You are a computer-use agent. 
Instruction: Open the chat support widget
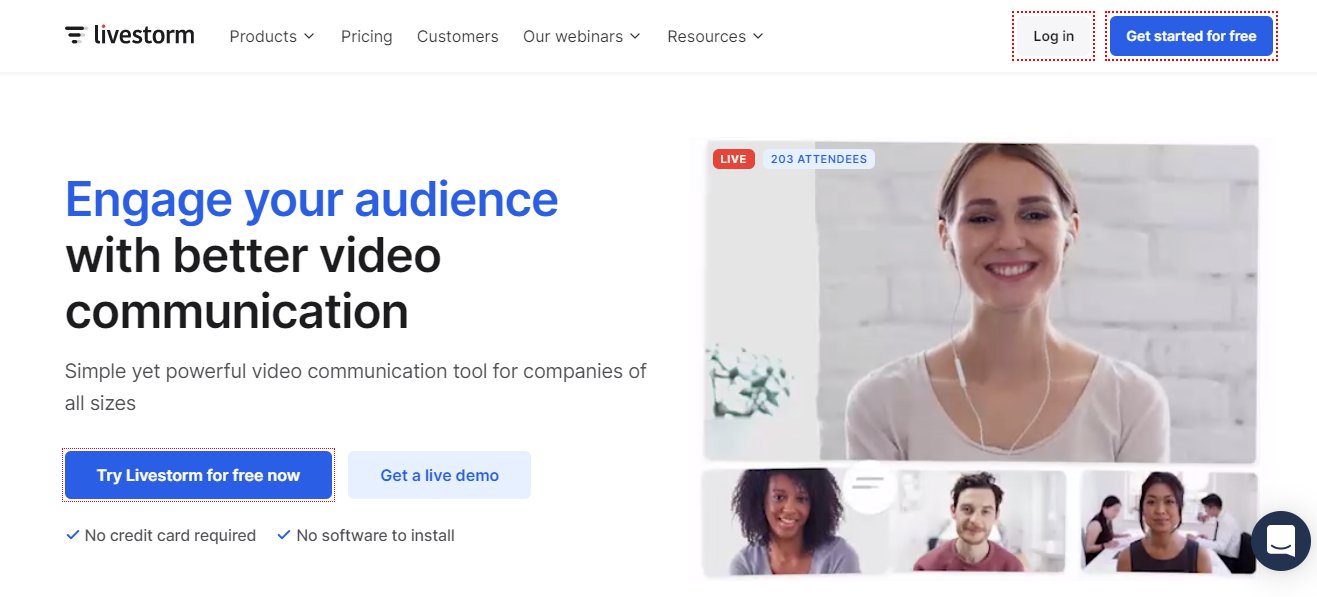[x=1281, y=541]
